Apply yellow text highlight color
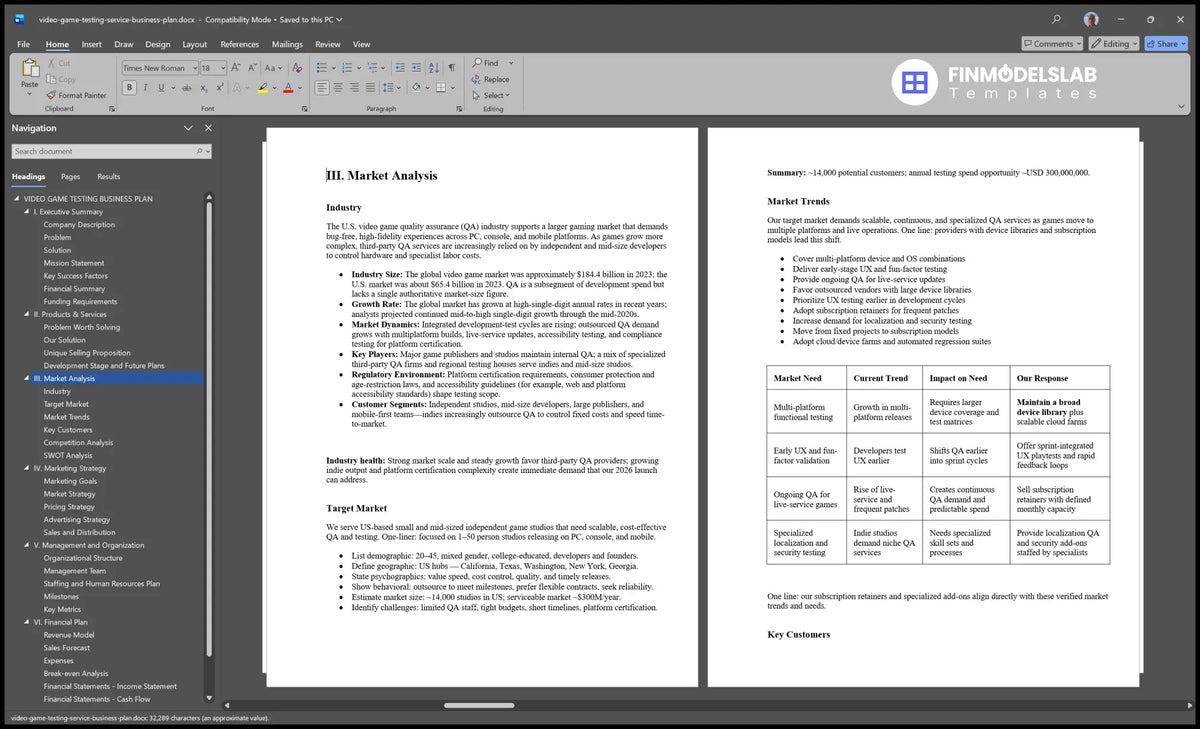The image size is (1200, 729). click(x=262, y=88)
